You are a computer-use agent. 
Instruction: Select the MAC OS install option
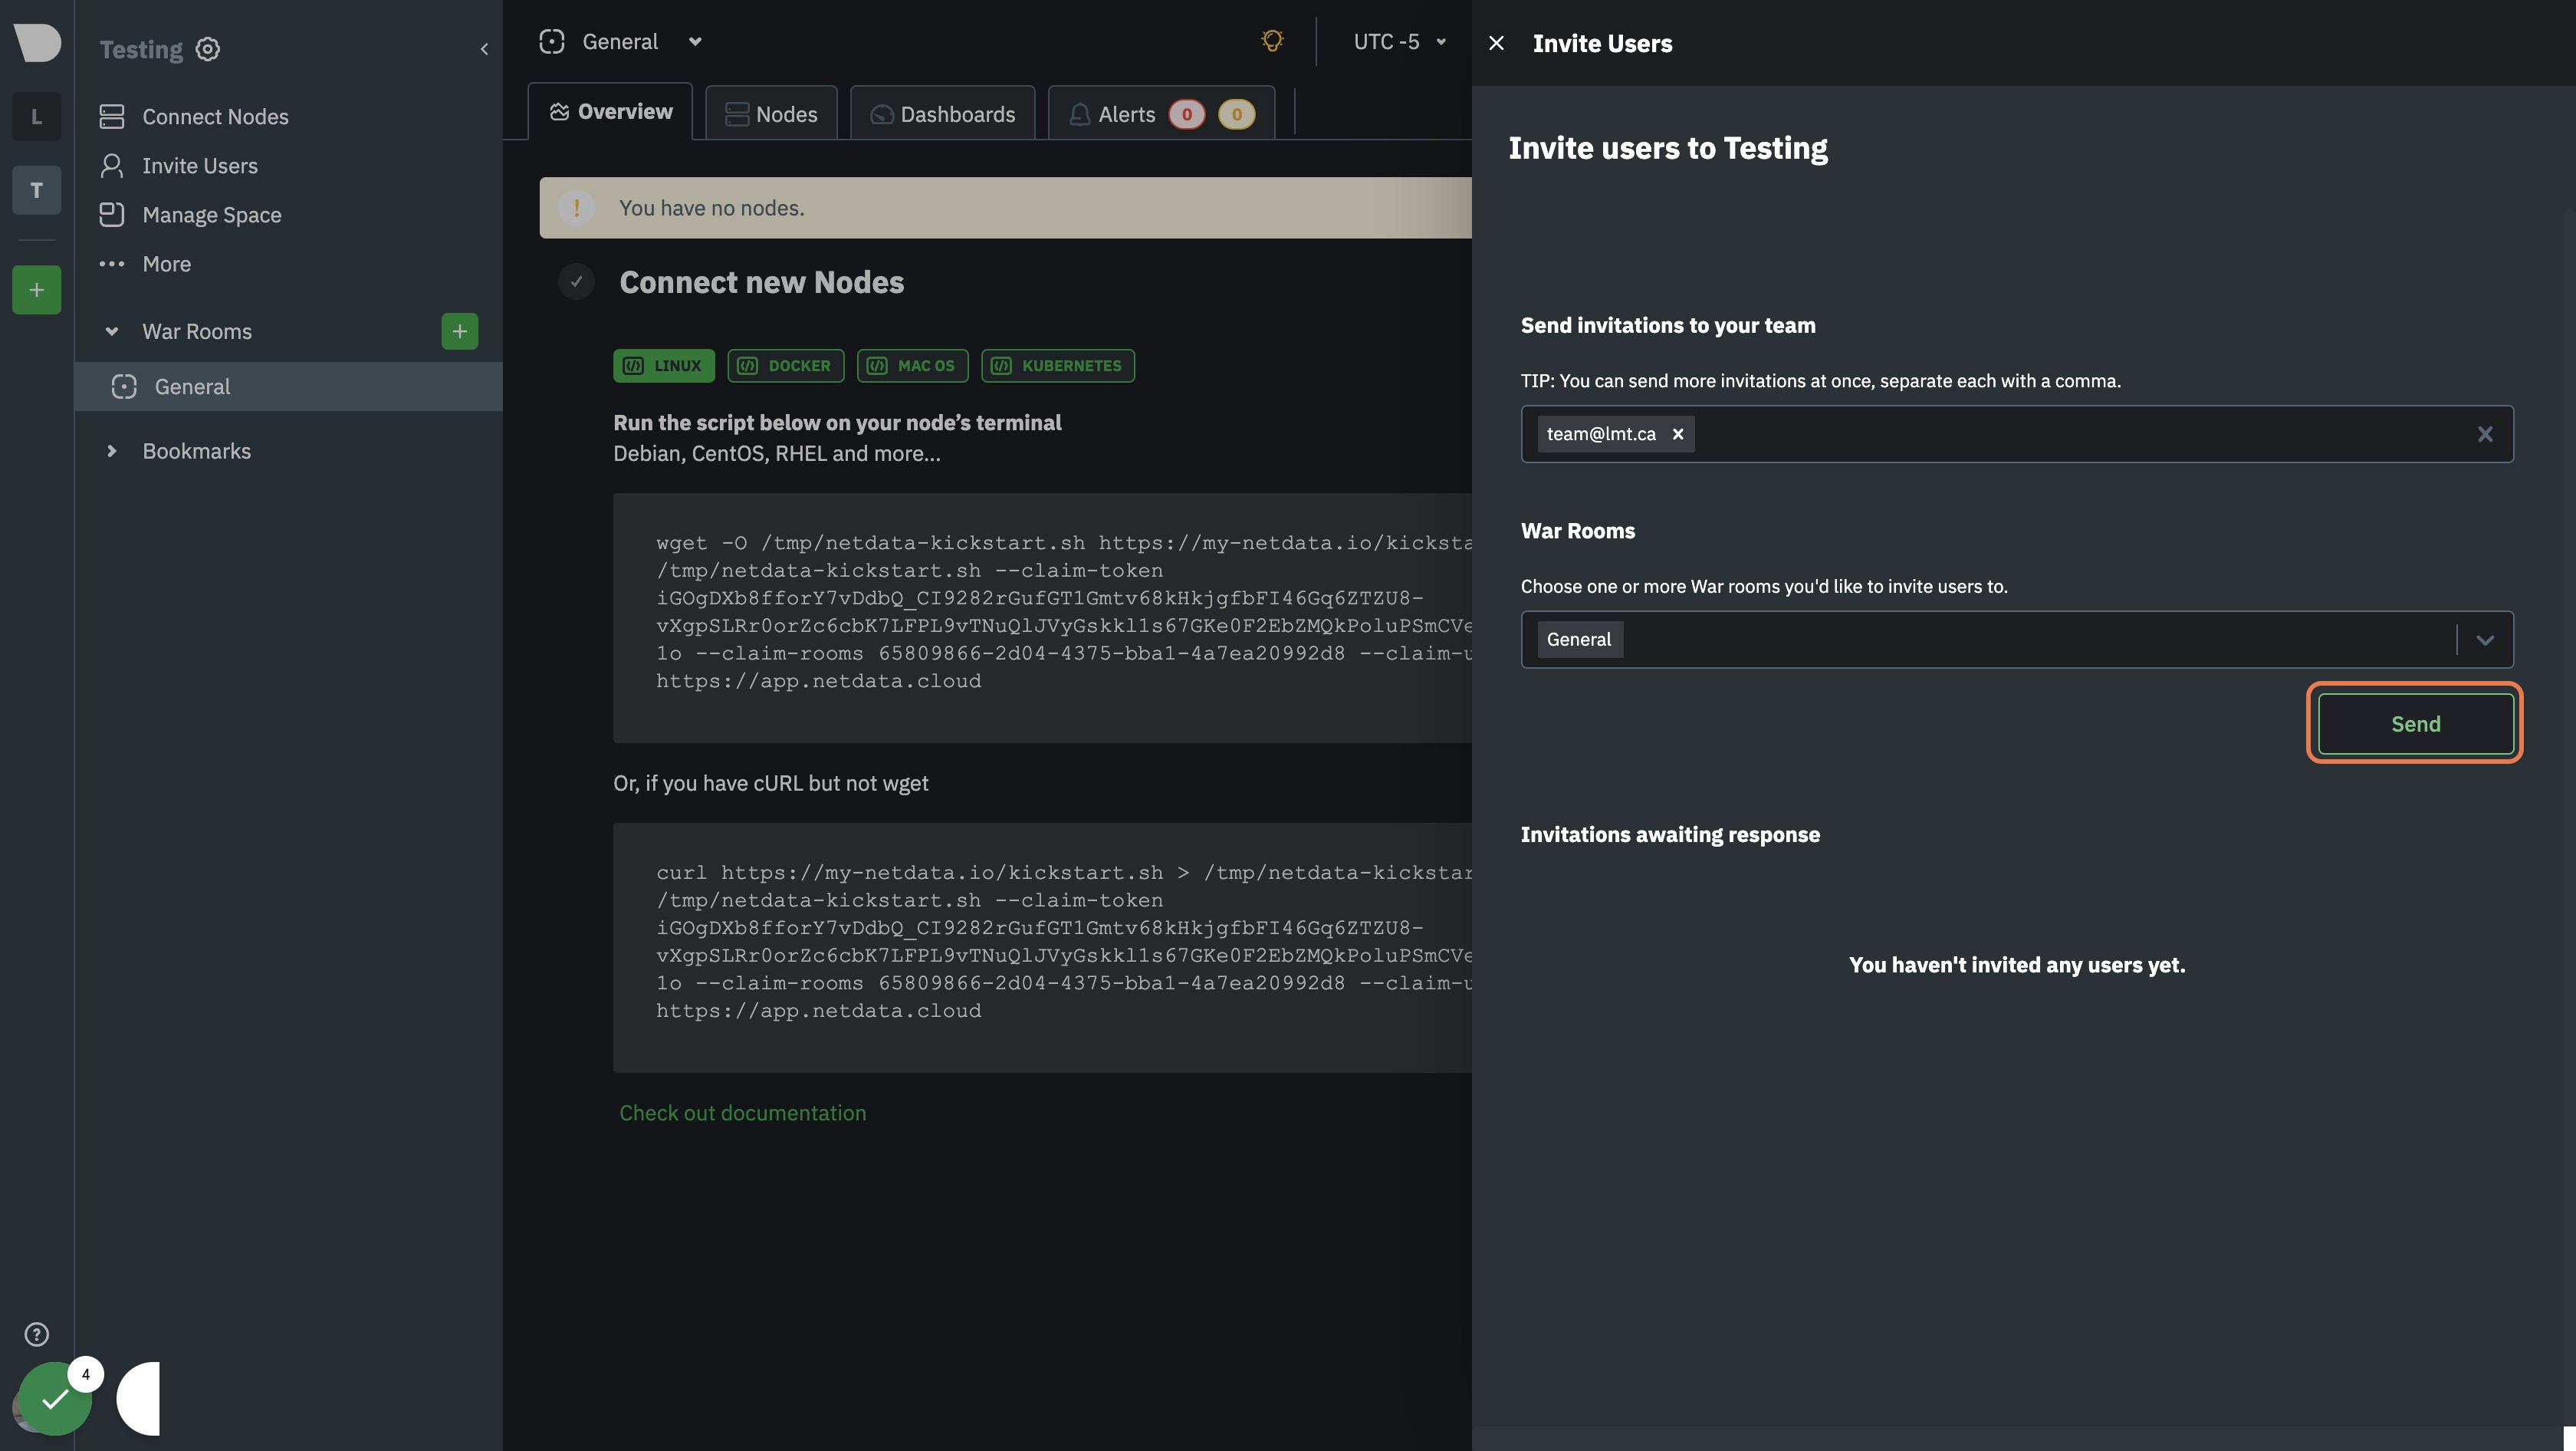(912, 365)
